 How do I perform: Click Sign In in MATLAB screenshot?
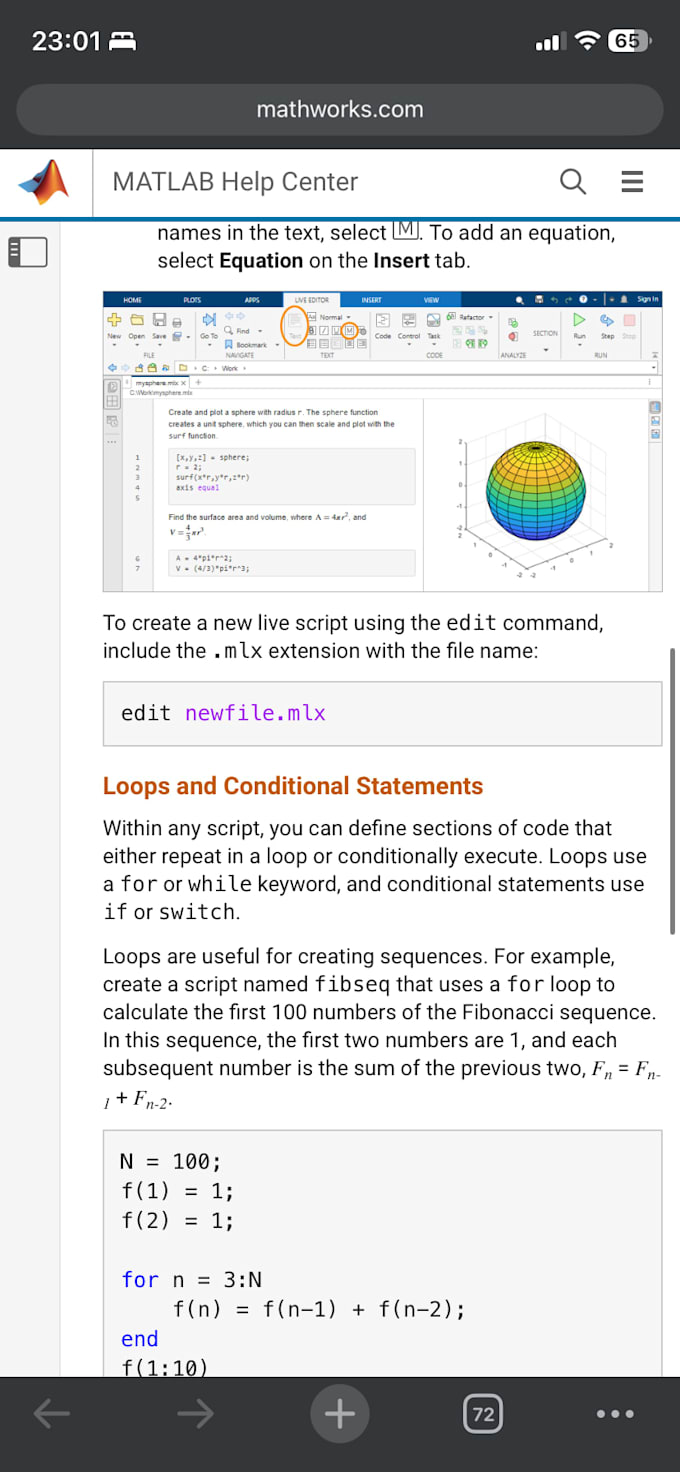point(648,299)
